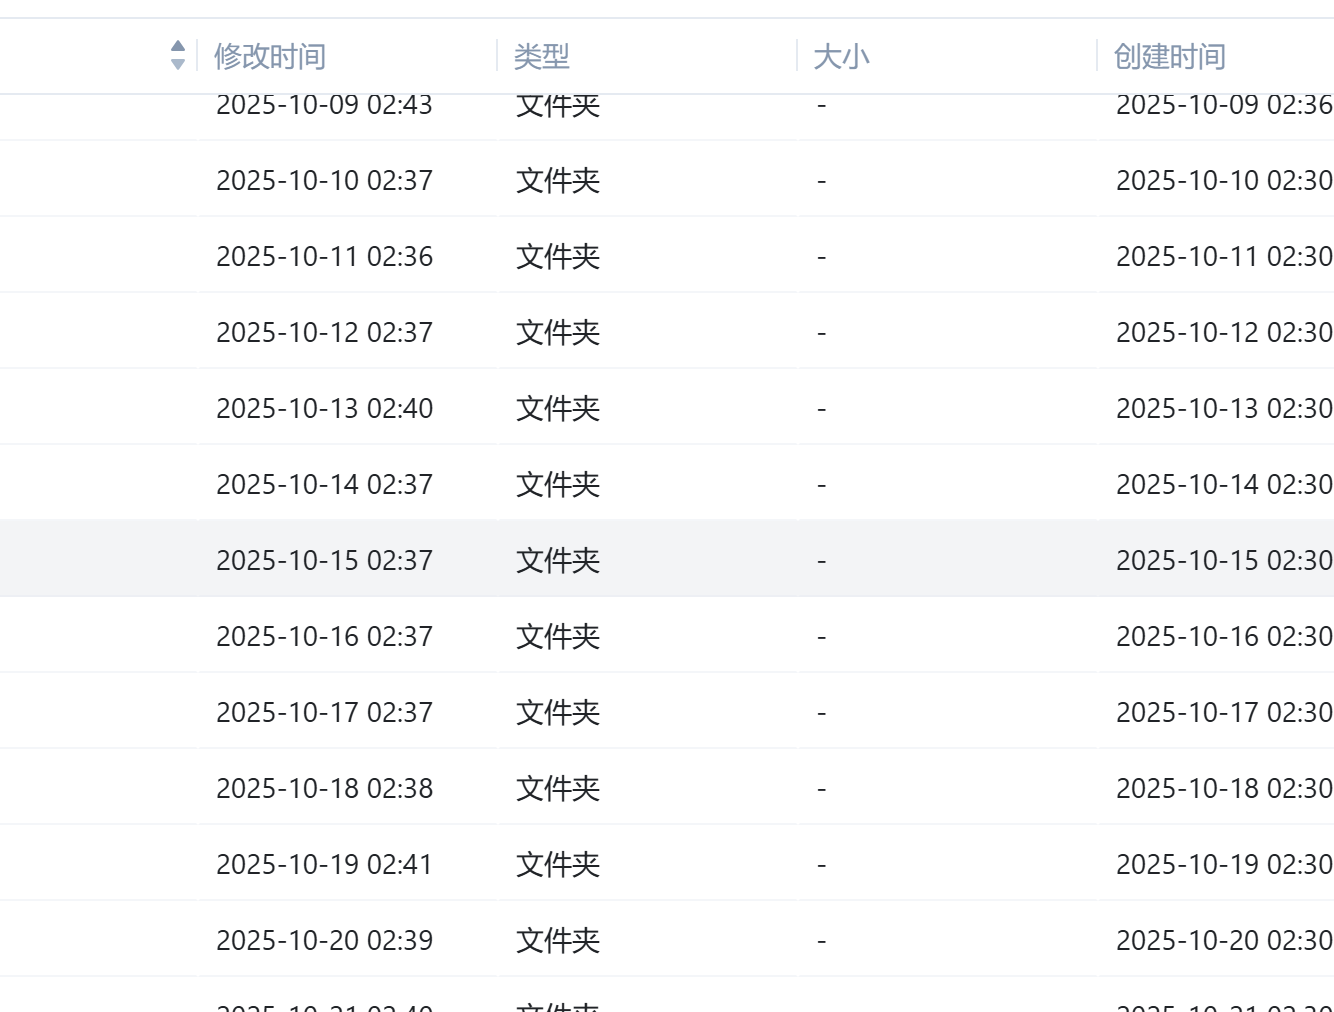Click modified time 2025-10-20 02:39
Viewport: 1334px width, 1012px height.
[324, 940]
